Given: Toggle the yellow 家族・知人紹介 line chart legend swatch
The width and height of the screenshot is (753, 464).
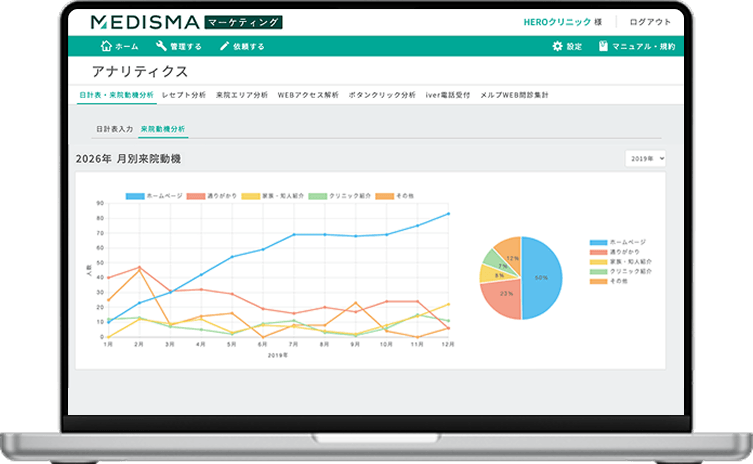Looking at the screenshot, I should coord(251,196).
